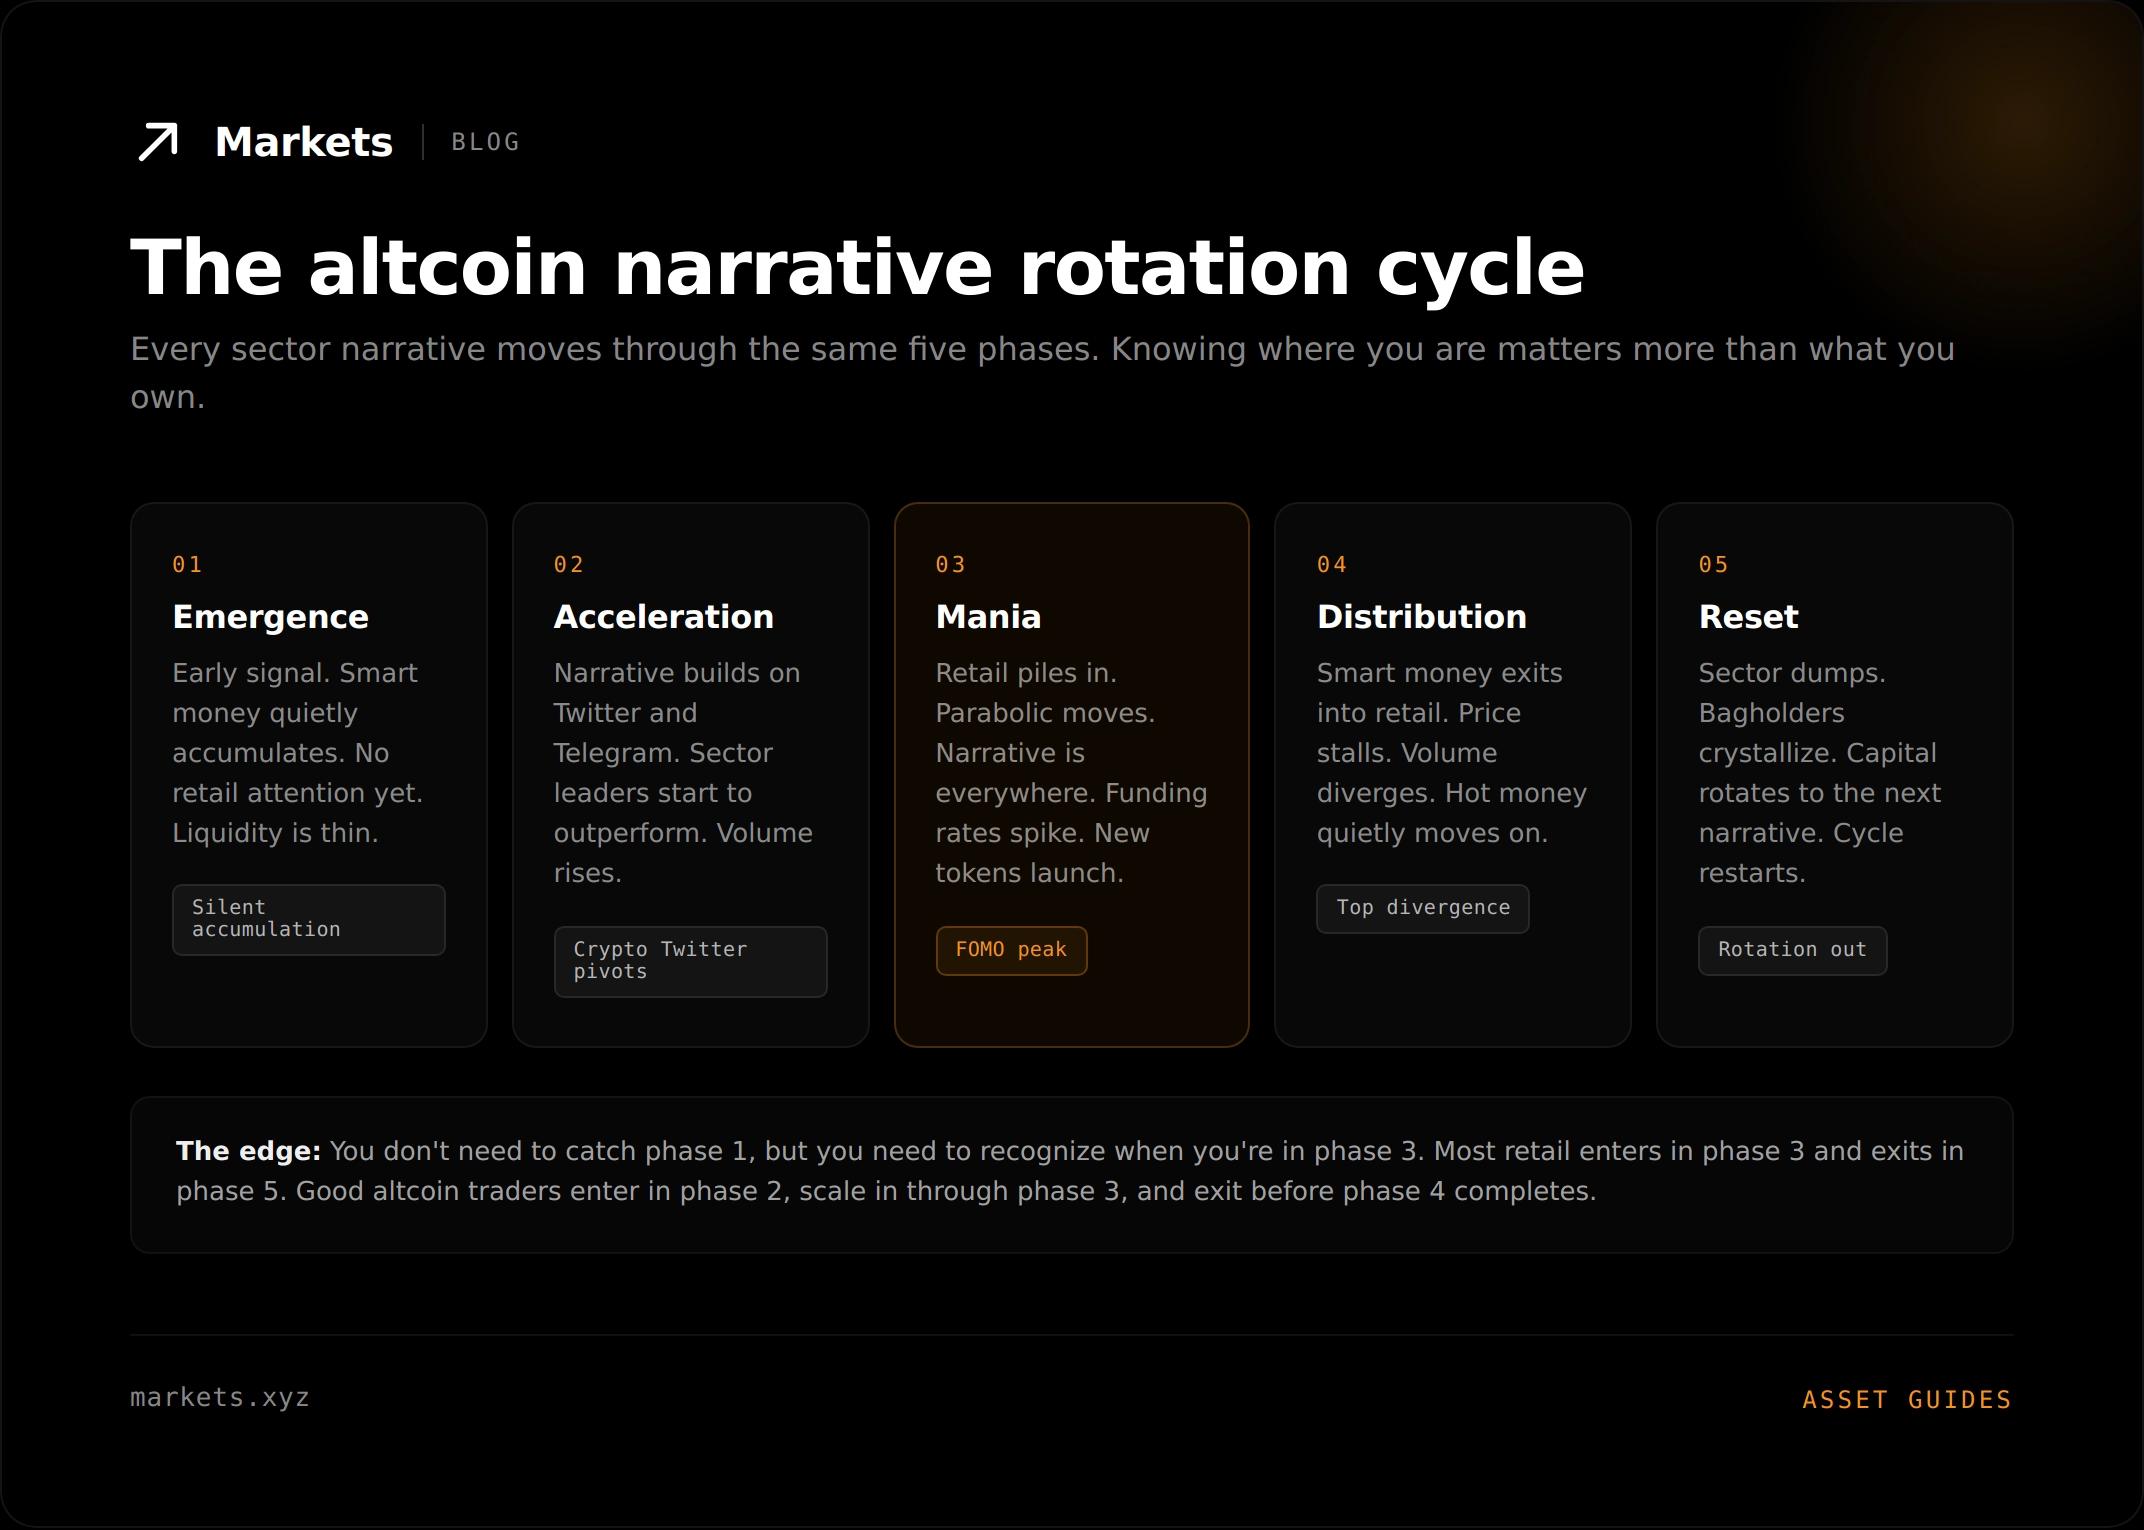The width and height of the screenshot is (2144, 1530).
Task: Click the Distribution card heading
Action: pos(1422,617)
